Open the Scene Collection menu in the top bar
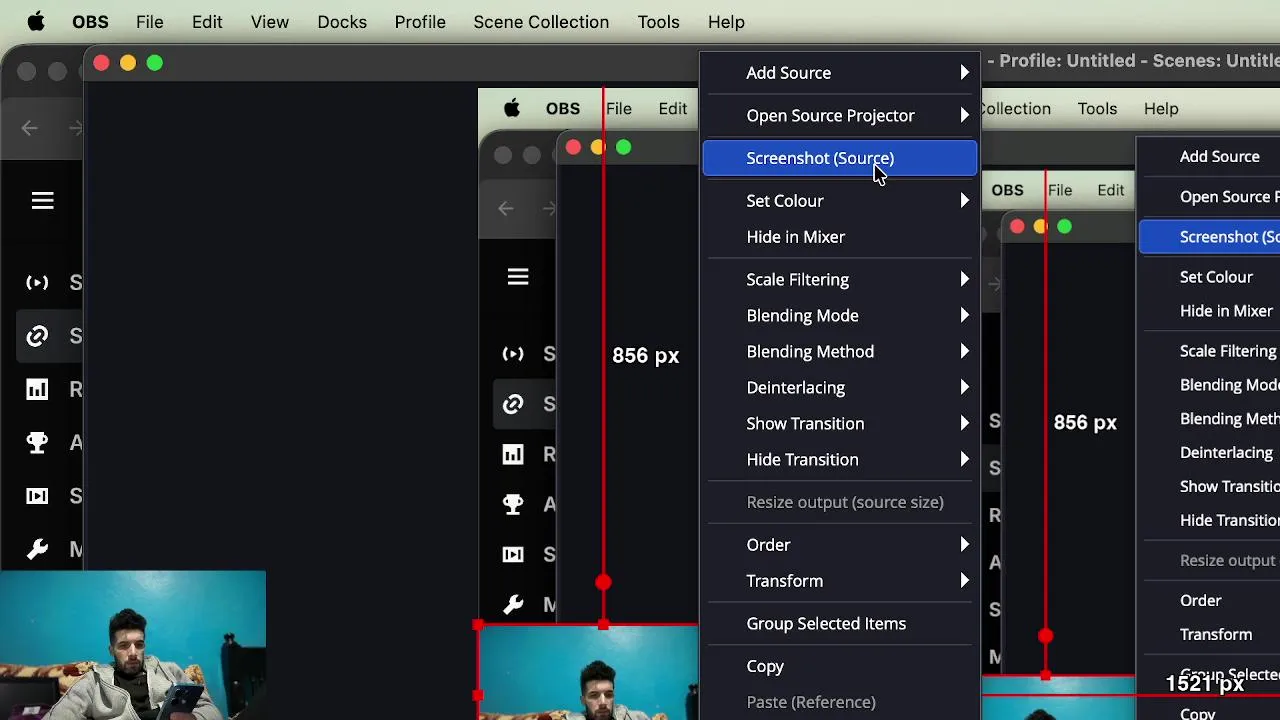The width and height of the screenshot is (1280, 720). (x=541, y=22)
